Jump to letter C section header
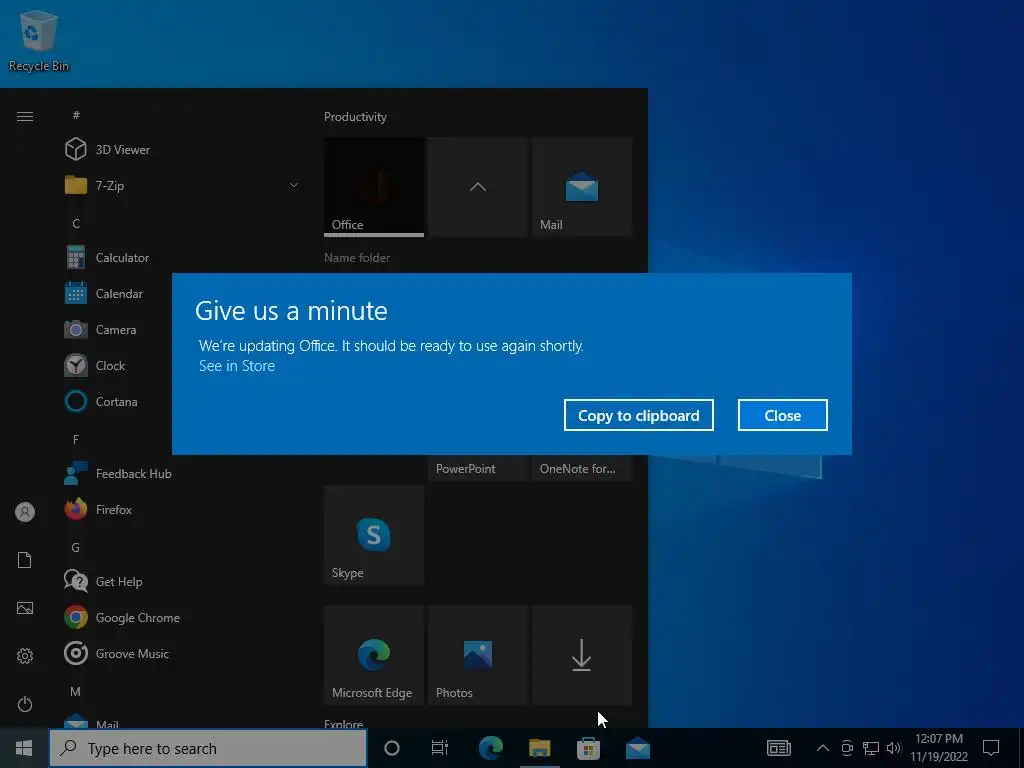The width and height of the screenshot is (1024, 768). pyautogui.click(x=76, y=223)
